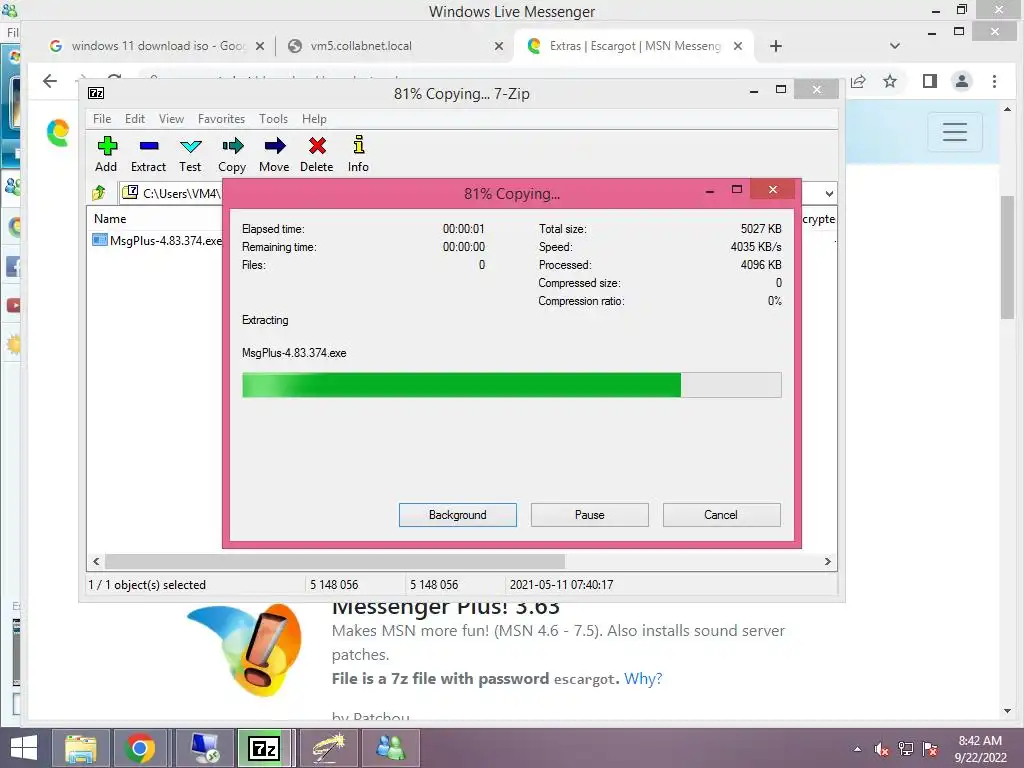Click the Background button

[458, 515]
